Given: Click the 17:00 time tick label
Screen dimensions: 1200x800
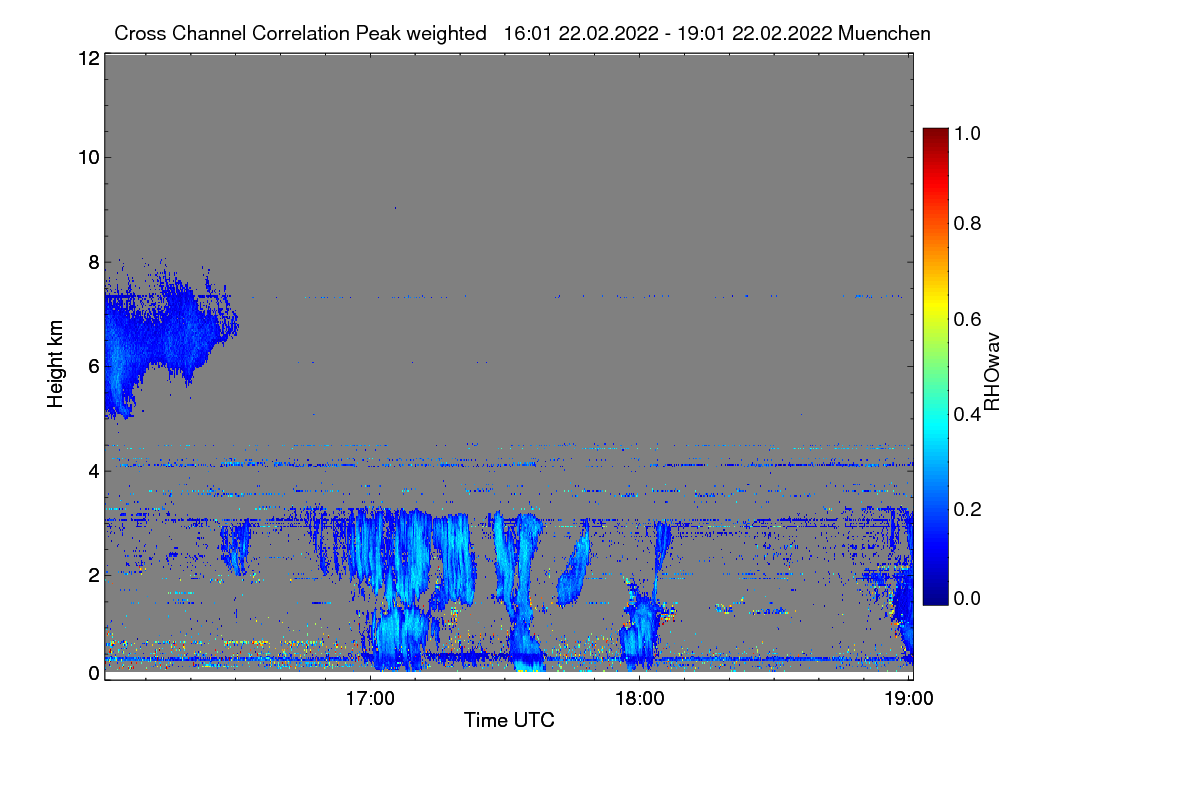Looking at the screenshot, I should tap(370, 699).
